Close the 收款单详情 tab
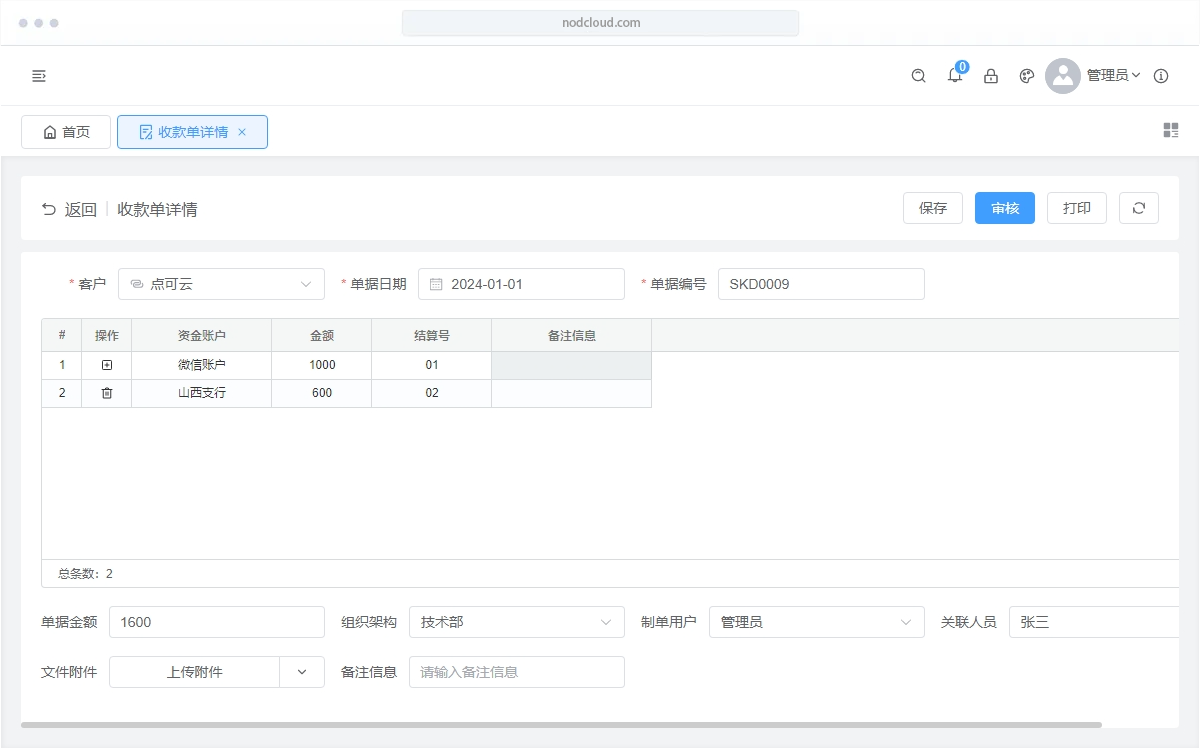1200x749 pixels. pos(242,132)
